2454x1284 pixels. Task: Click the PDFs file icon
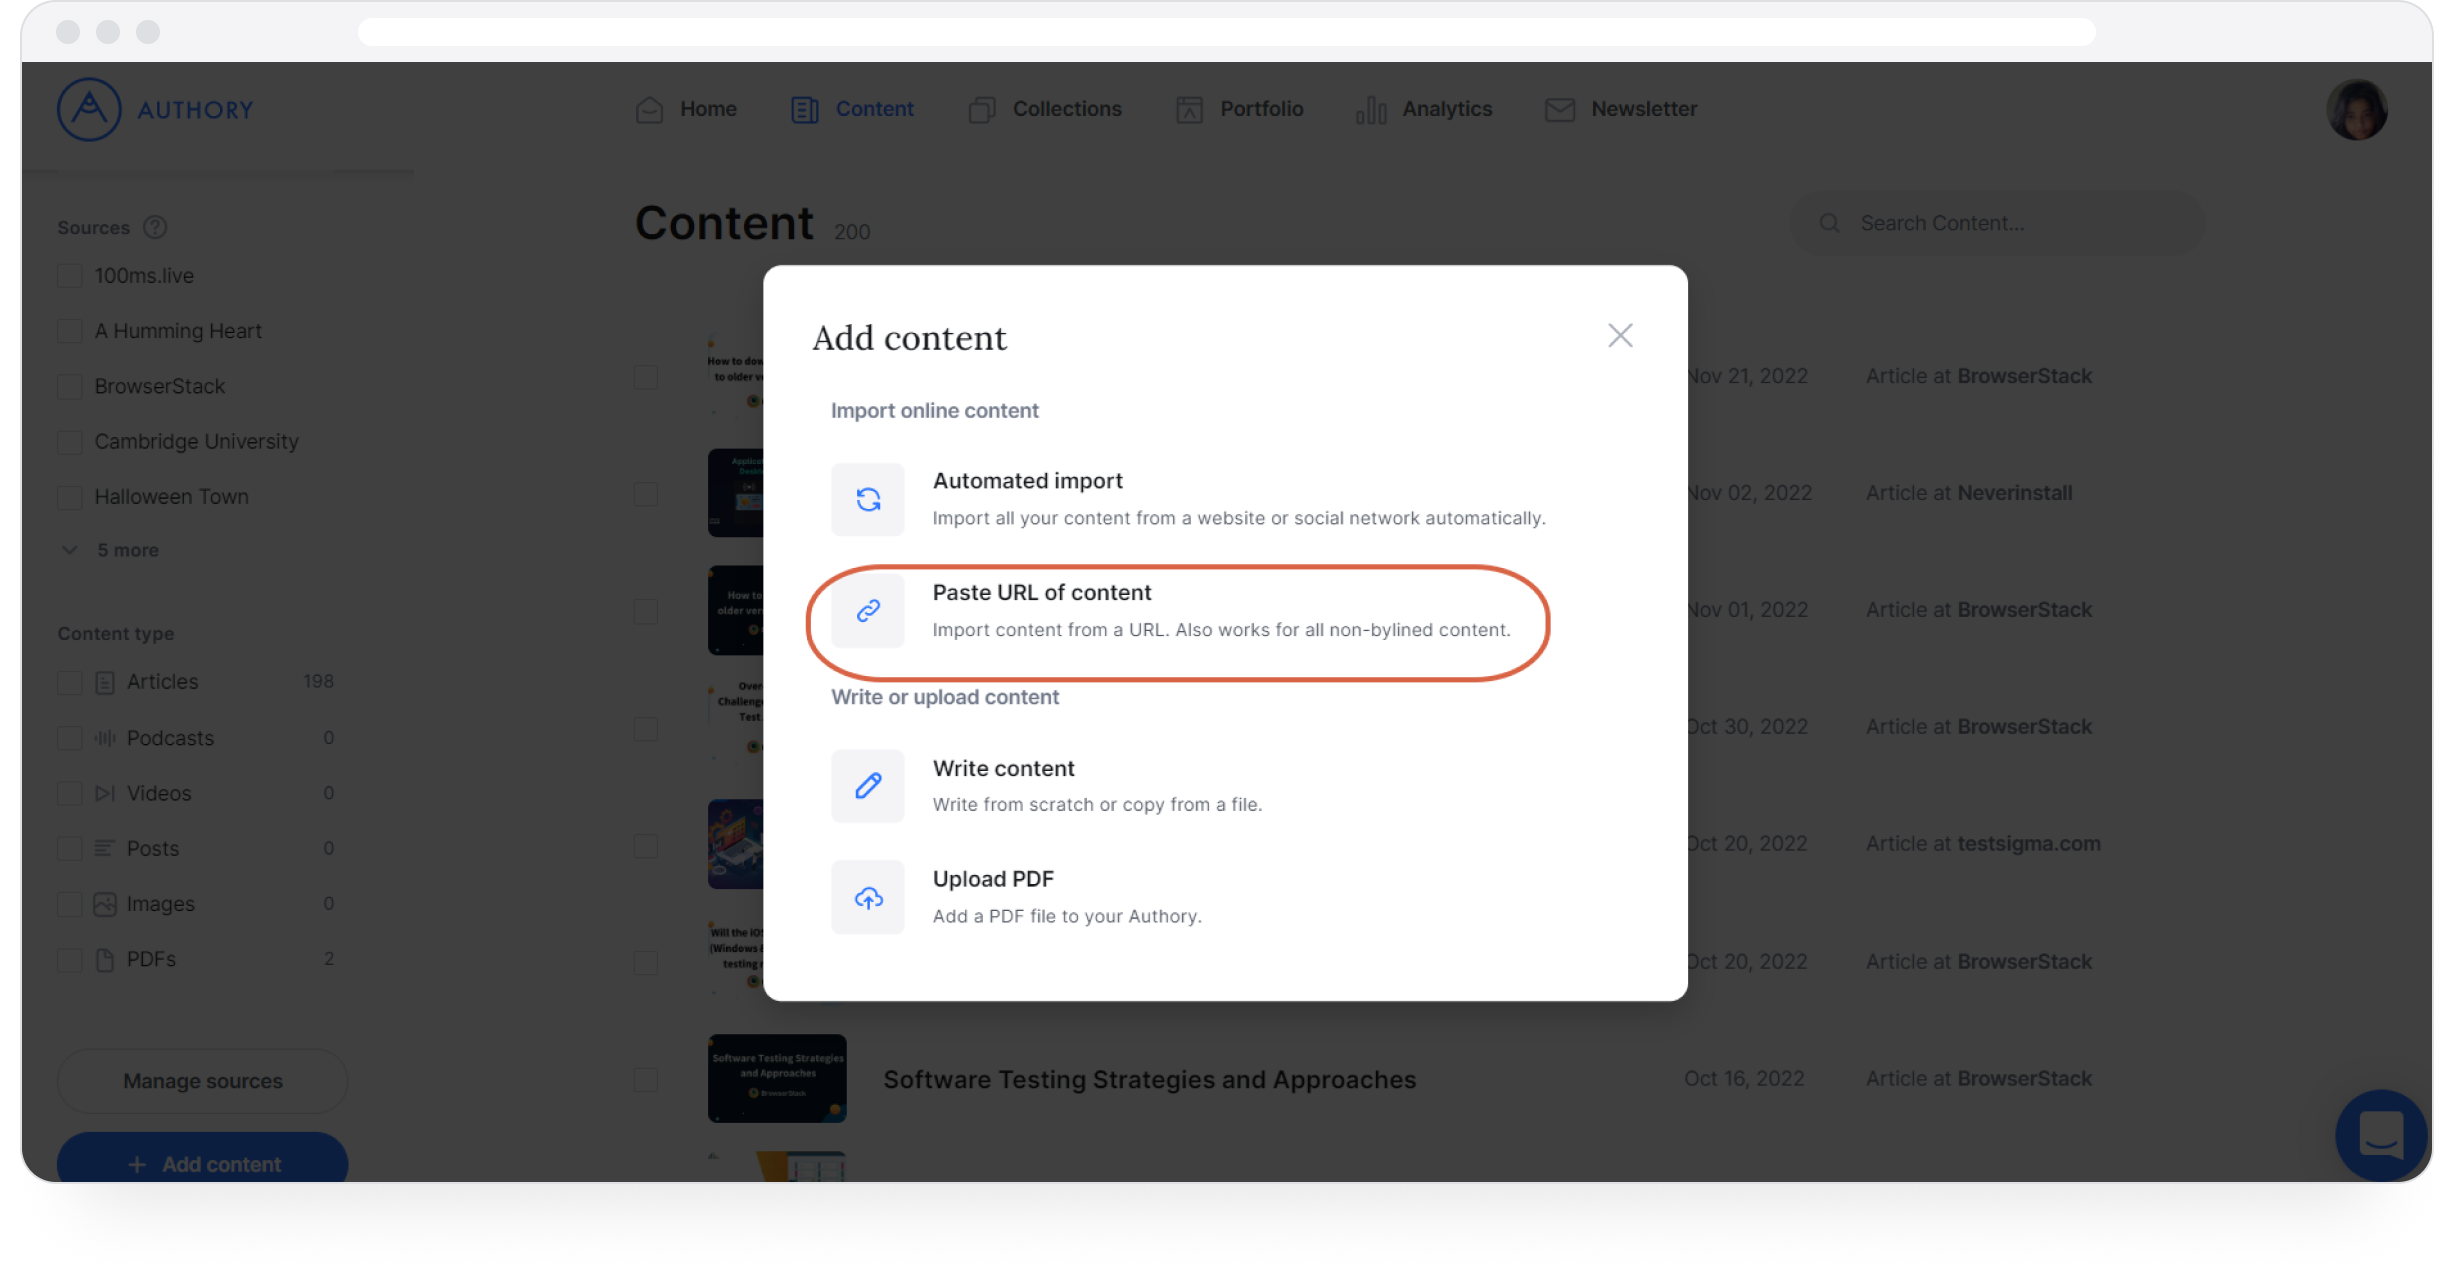pos(105,960)
